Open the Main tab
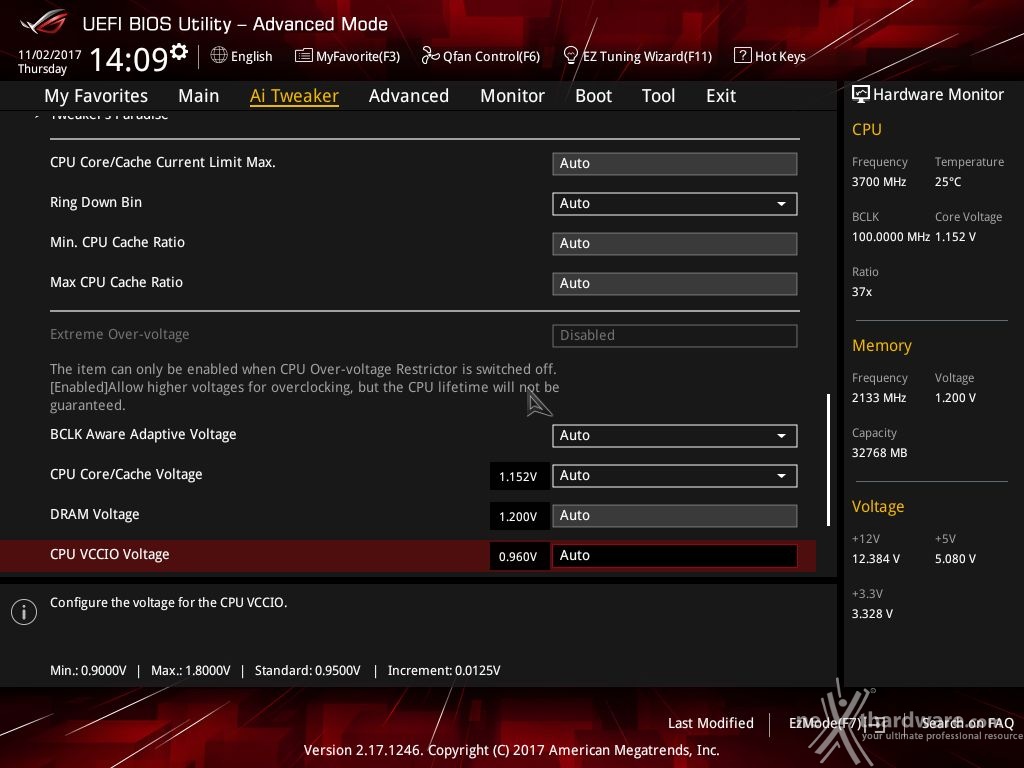Viewport: 1024px width, 768px height. (199, 96)
